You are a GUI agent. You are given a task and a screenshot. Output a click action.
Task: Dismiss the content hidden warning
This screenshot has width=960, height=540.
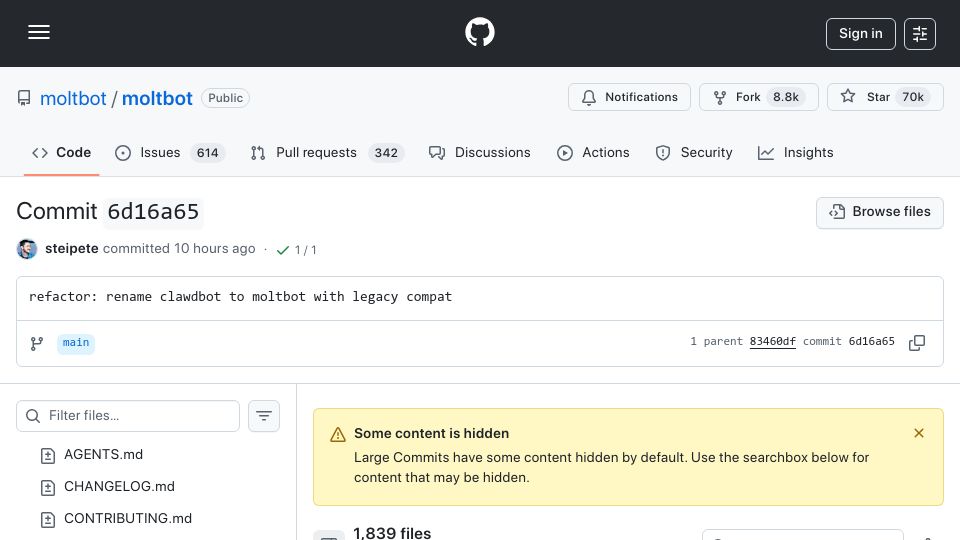click(x=919, y=433)
